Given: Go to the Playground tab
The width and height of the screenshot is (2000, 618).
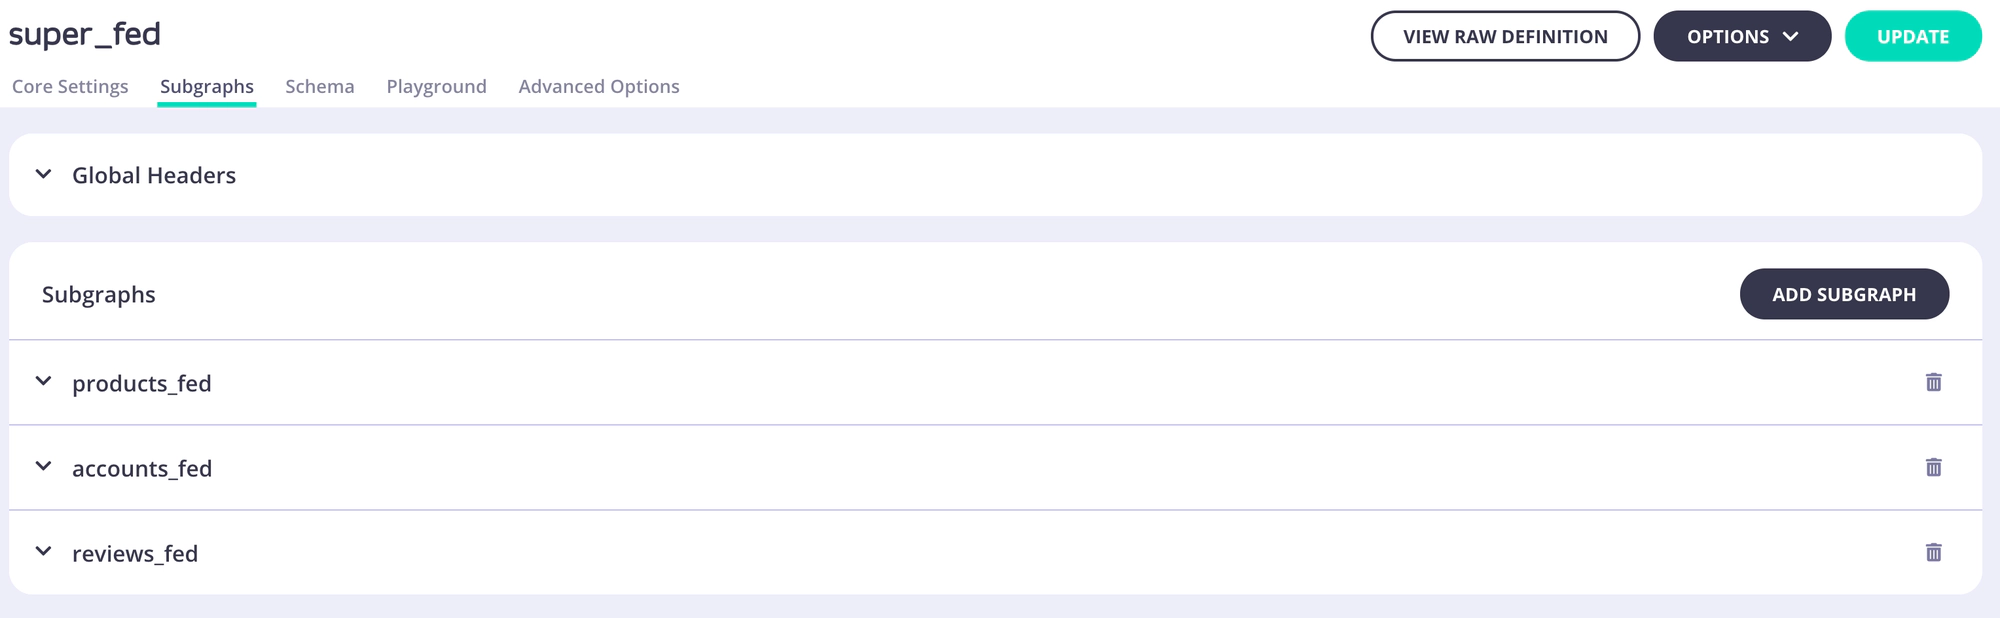Looking at the screenshot, I should 436,86.
